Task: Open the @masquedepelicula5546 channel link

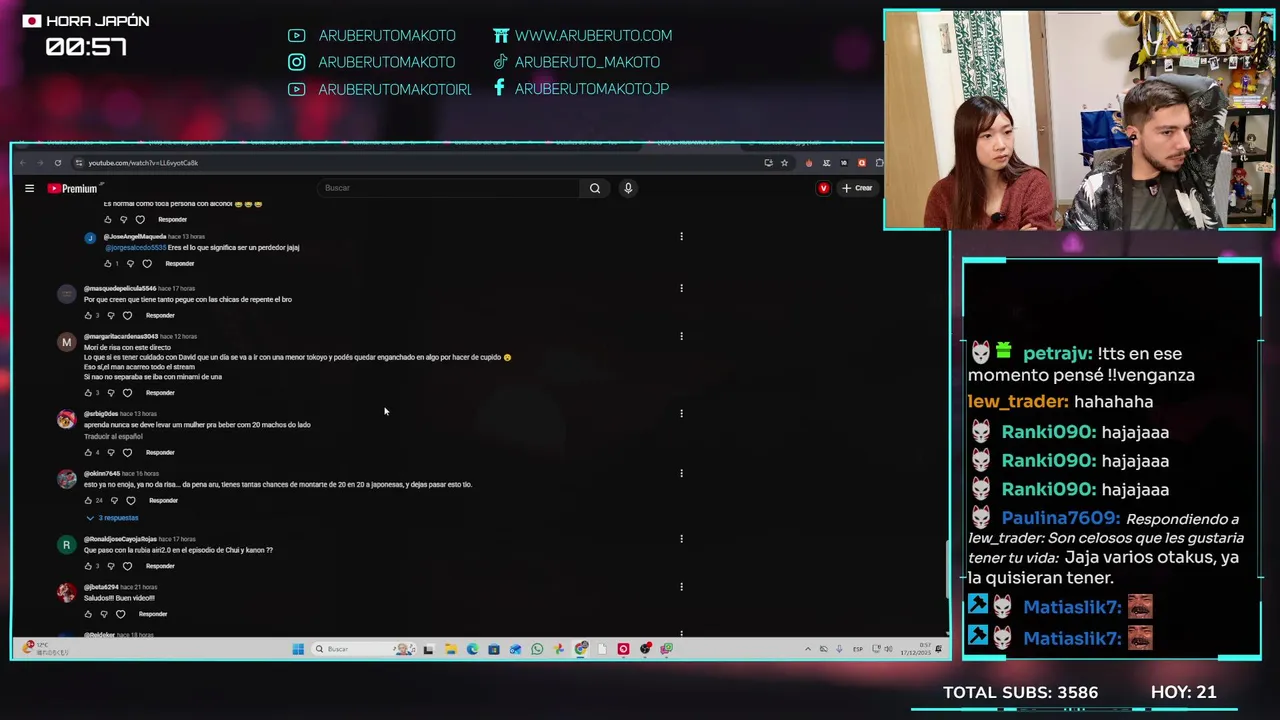Action: coord(120,289)
